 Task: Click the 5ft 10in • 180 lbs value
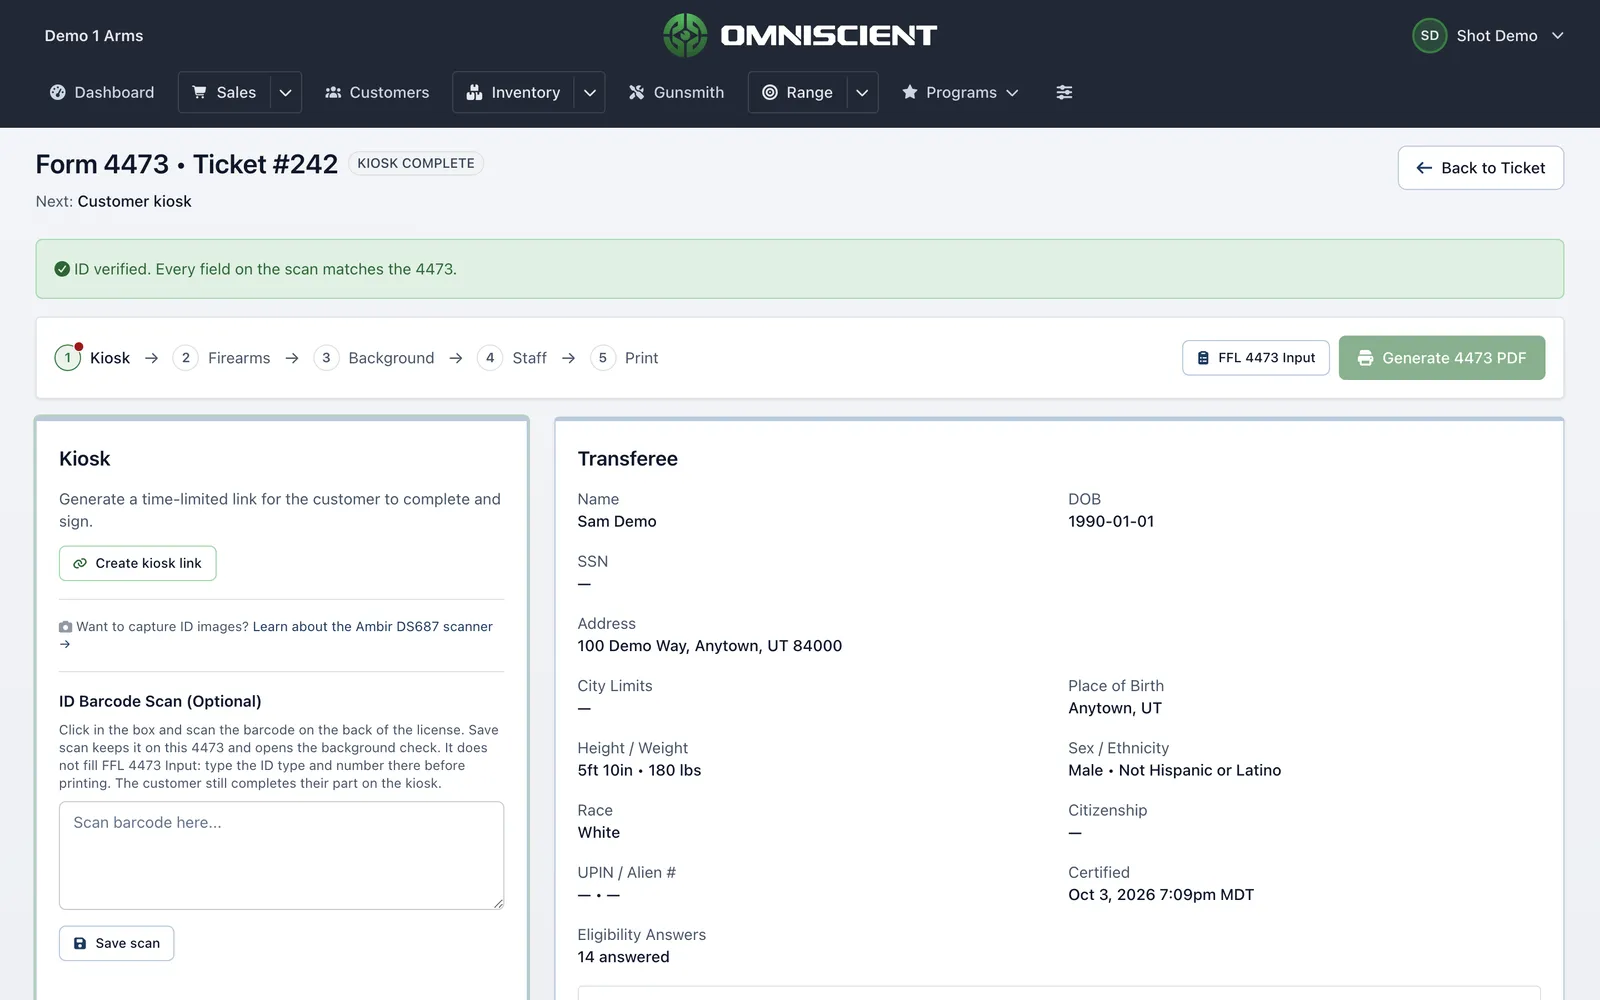(639, 770)
